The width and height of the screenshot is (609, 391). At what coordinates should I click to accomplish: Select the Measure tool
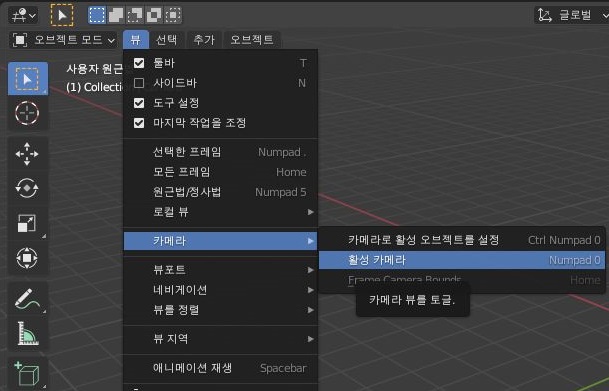point(28,333)
